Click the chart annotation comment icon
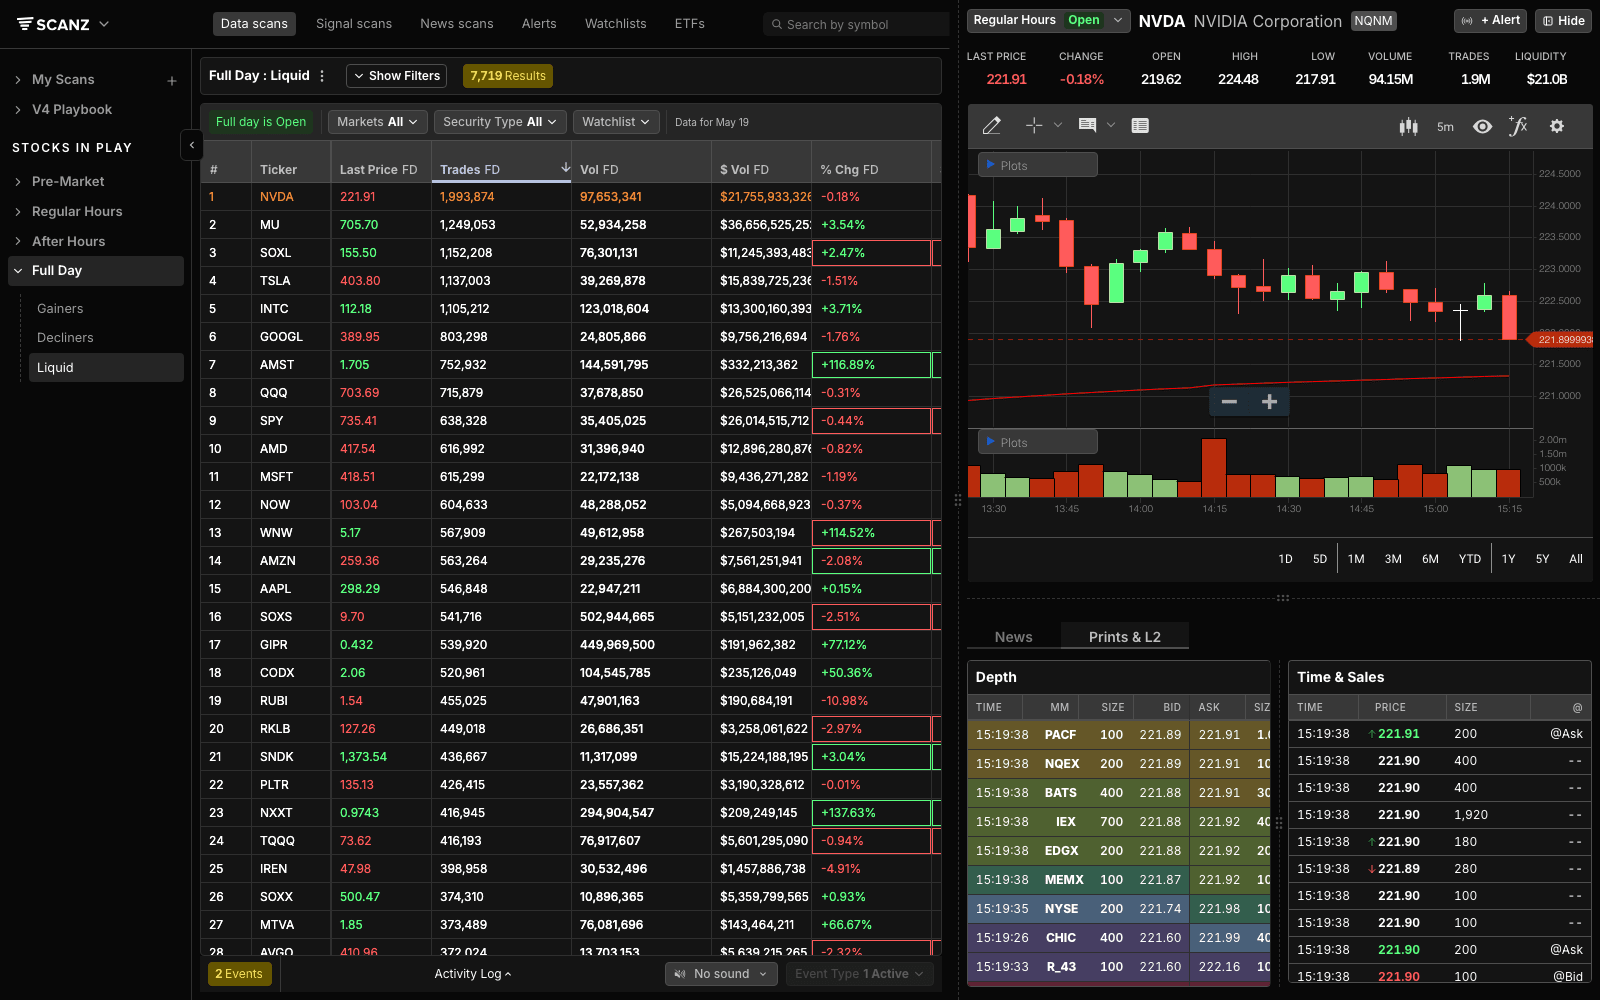This screenshot has width=1600, height=1000. (x=1087, y=125)
